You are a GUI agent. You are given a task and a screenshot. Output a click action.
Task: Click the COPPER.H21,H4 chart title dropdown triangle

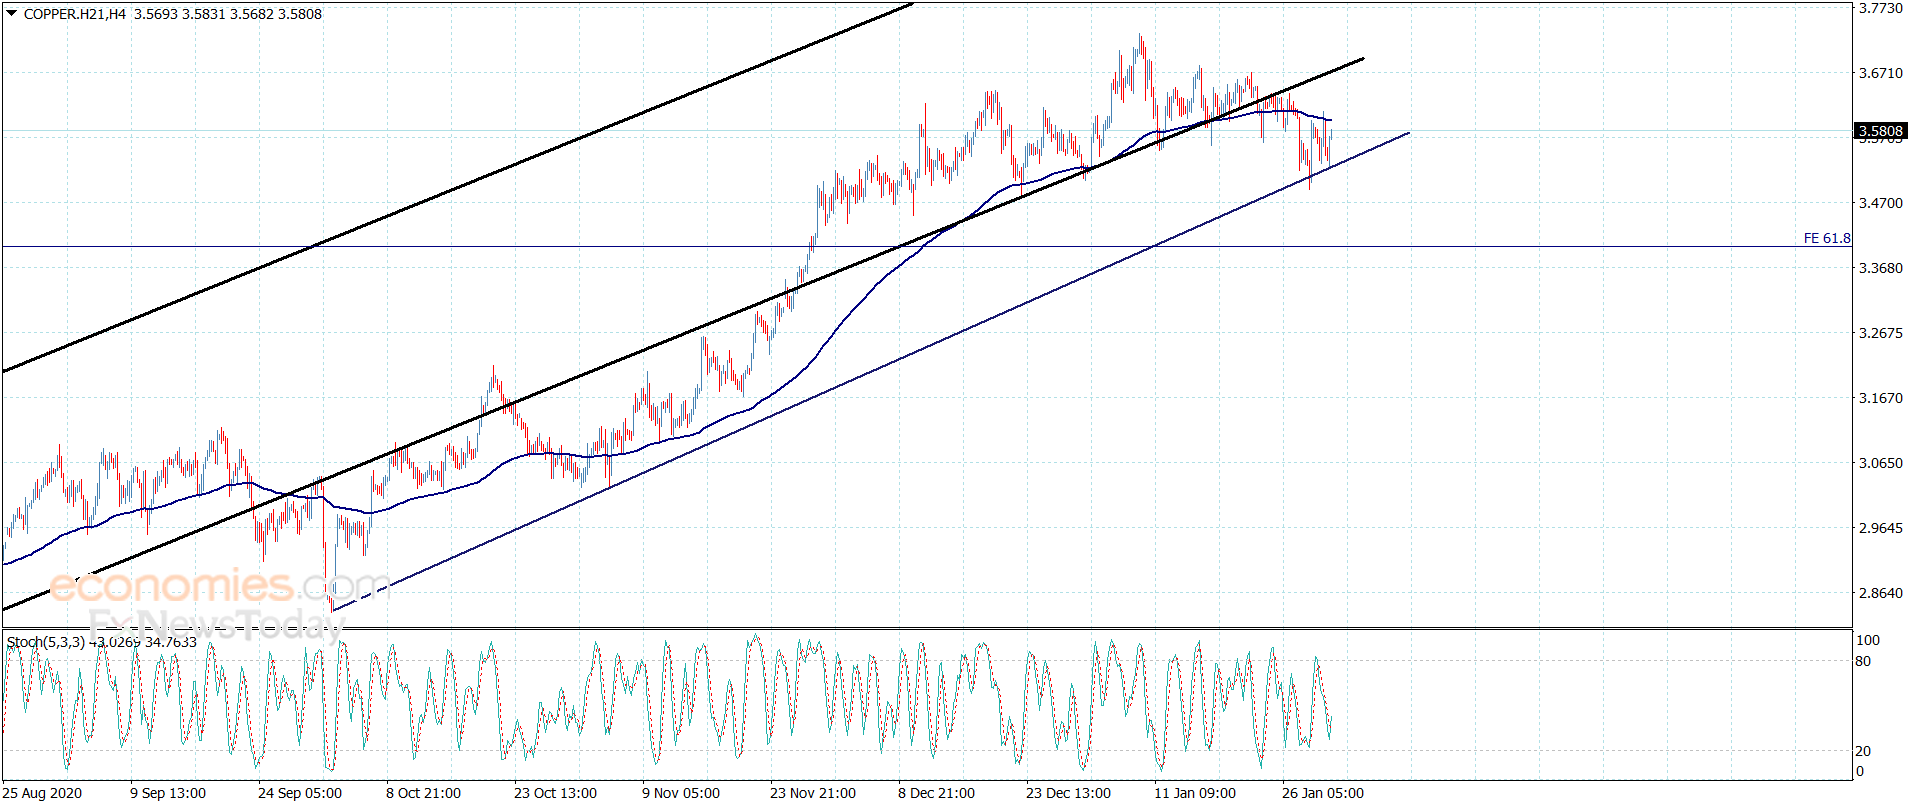point(12,14)
